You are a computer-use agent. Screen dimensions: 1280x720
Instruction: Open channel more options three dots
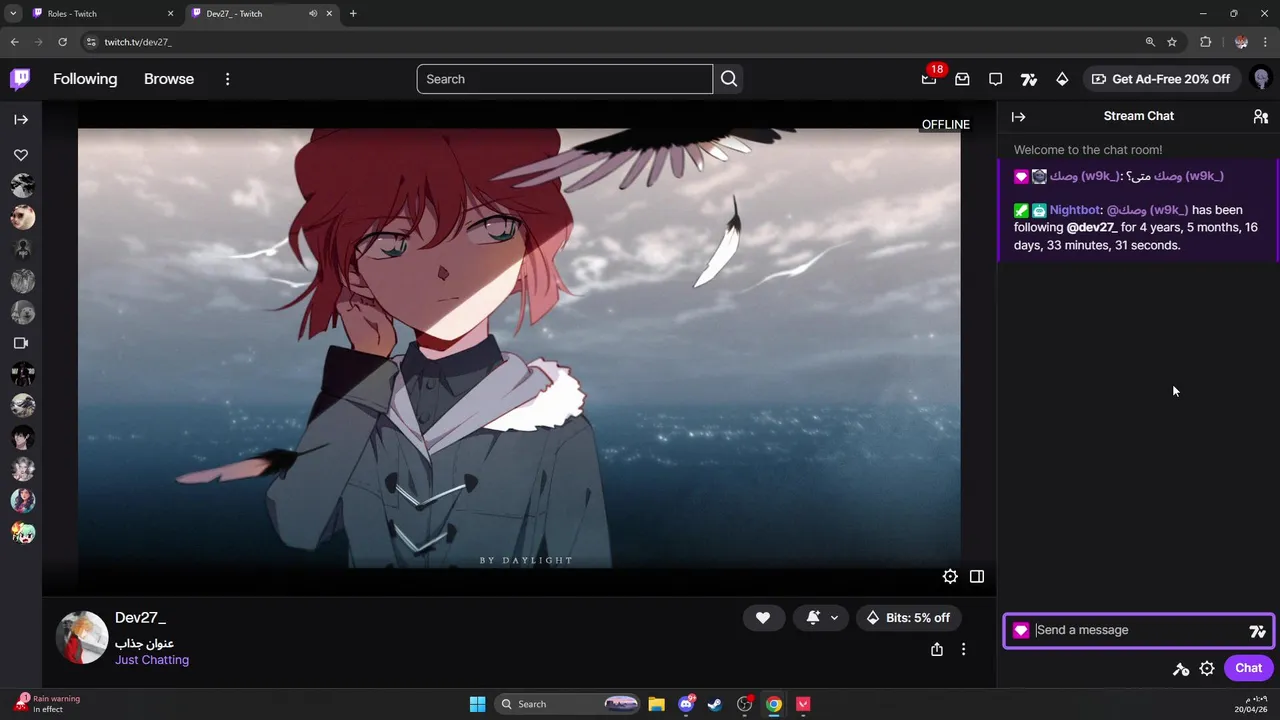963,649
